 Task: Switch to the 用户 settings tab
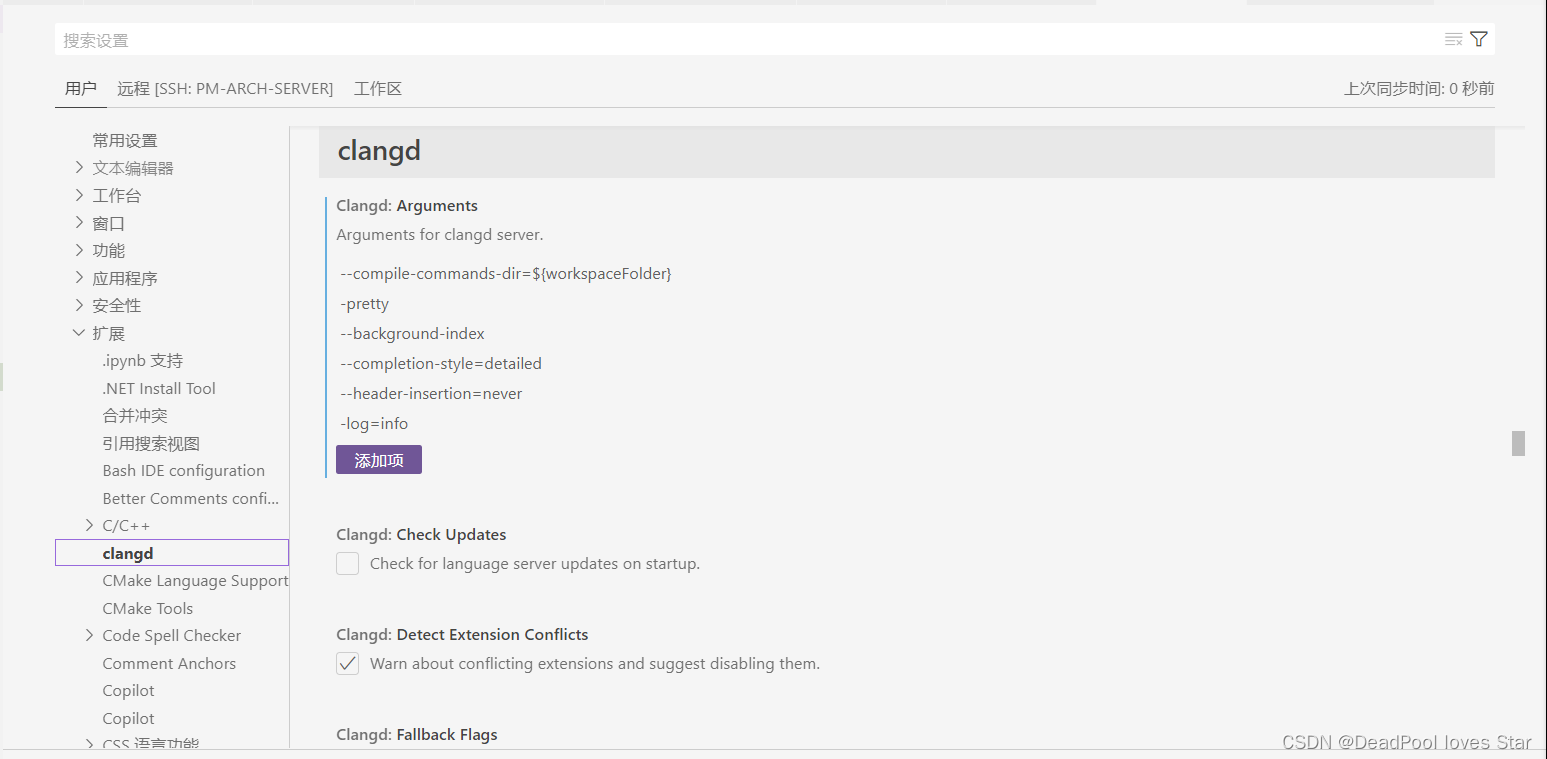(81, 89)
